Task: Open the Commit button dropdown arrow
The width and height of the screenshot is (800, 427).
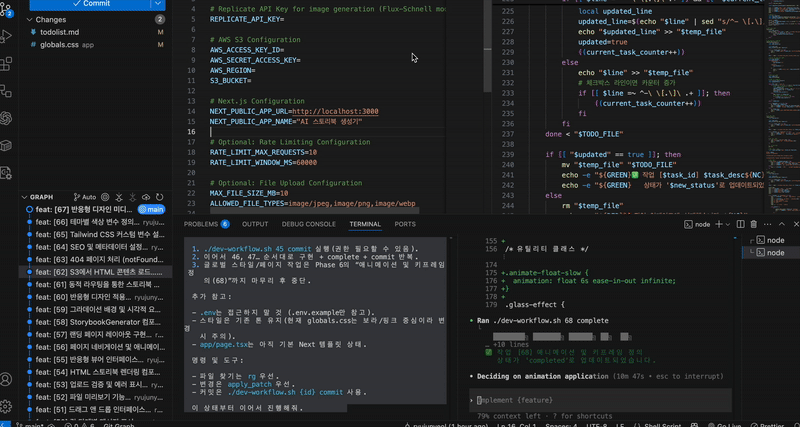Action: 160,3
